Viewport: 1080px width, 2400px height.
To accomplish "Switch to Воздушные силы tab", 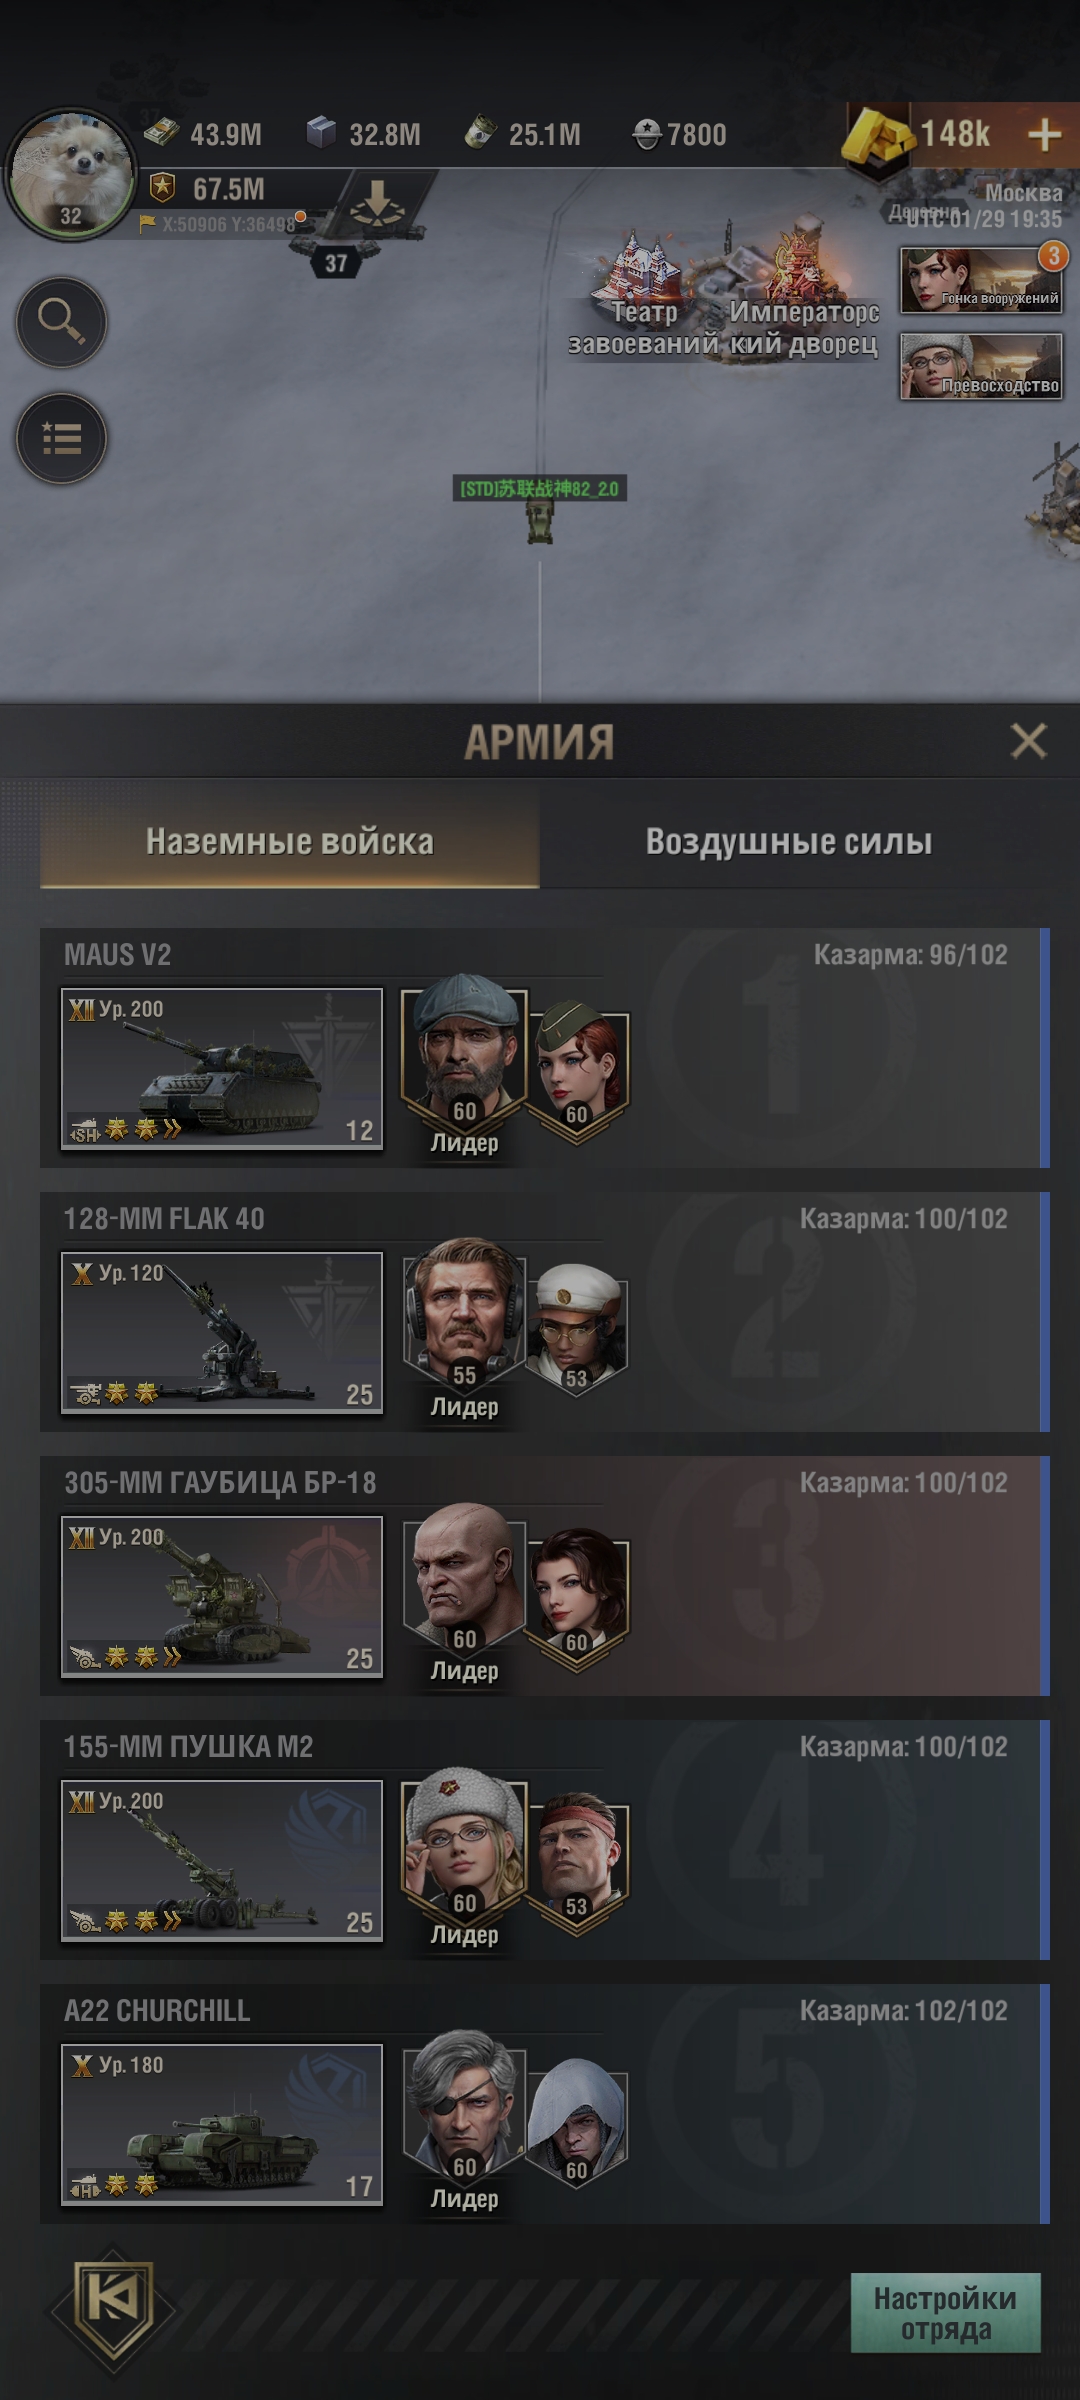I will pos(789,841).
